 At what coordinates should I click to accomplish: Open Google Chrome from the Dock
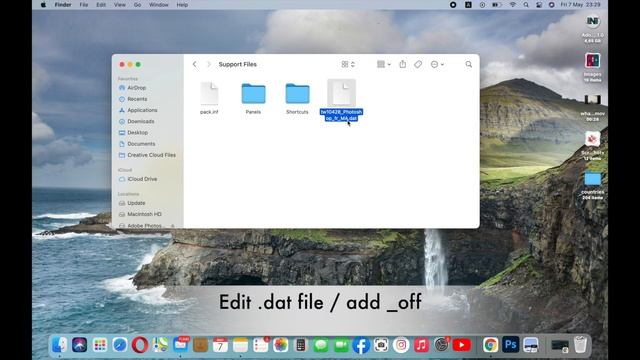[x=491, y=345]
